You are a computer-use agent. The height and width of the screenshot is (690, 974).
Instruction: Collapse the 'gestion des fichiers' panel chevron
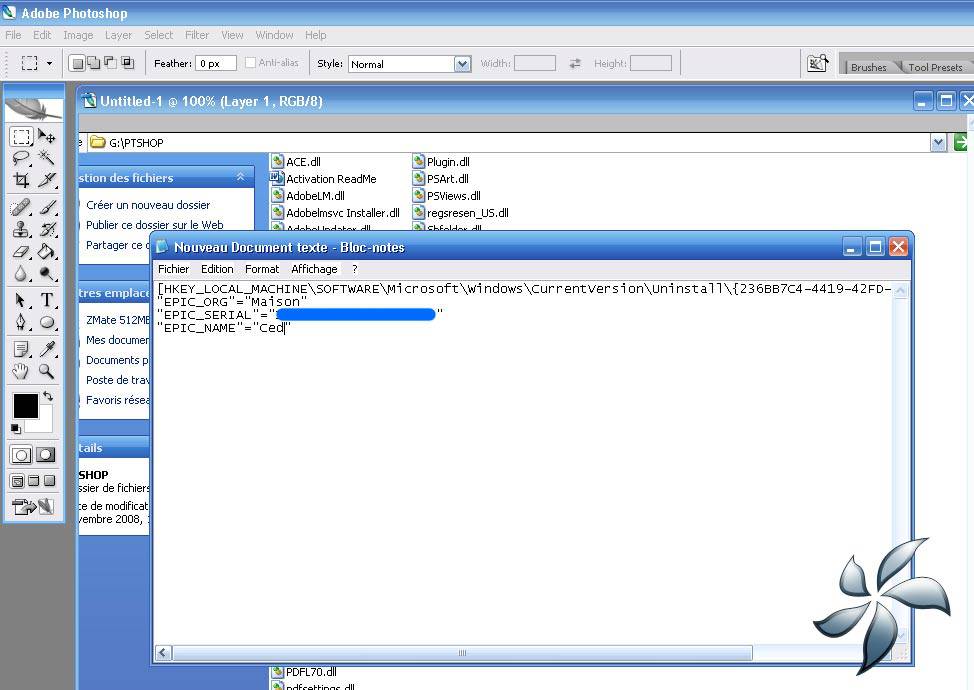tap(240, 178)
